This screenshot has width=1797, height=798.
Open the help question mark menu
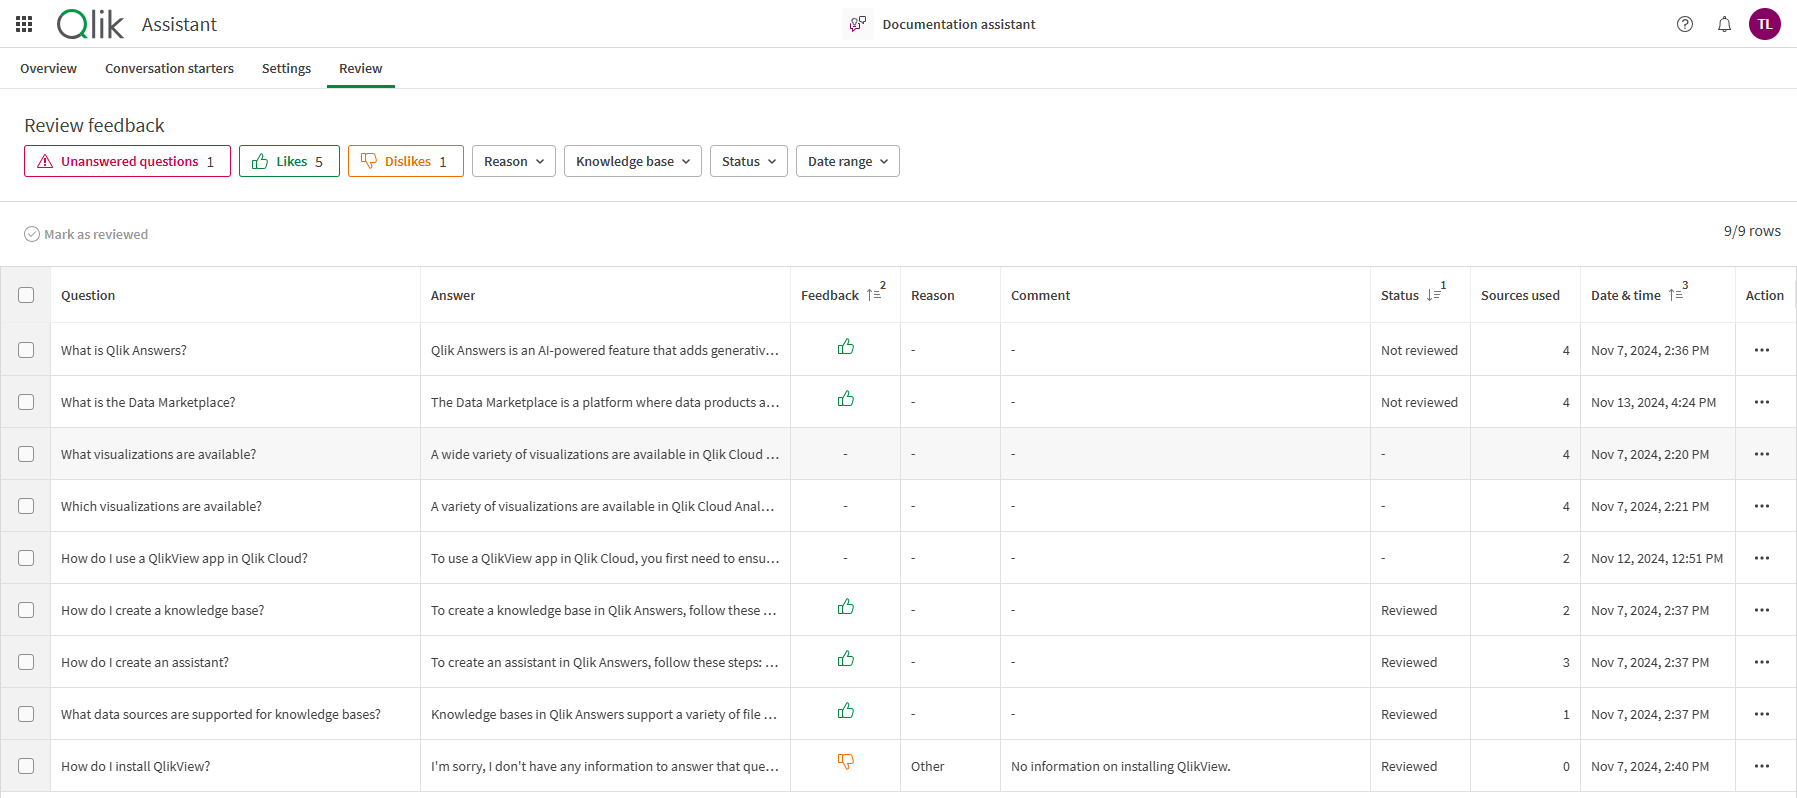click(1685, 24)
